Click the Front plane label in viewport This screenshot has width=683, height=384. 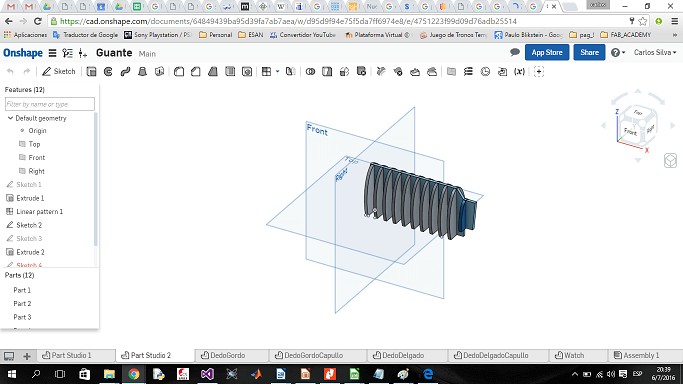(x=317, y=130)
